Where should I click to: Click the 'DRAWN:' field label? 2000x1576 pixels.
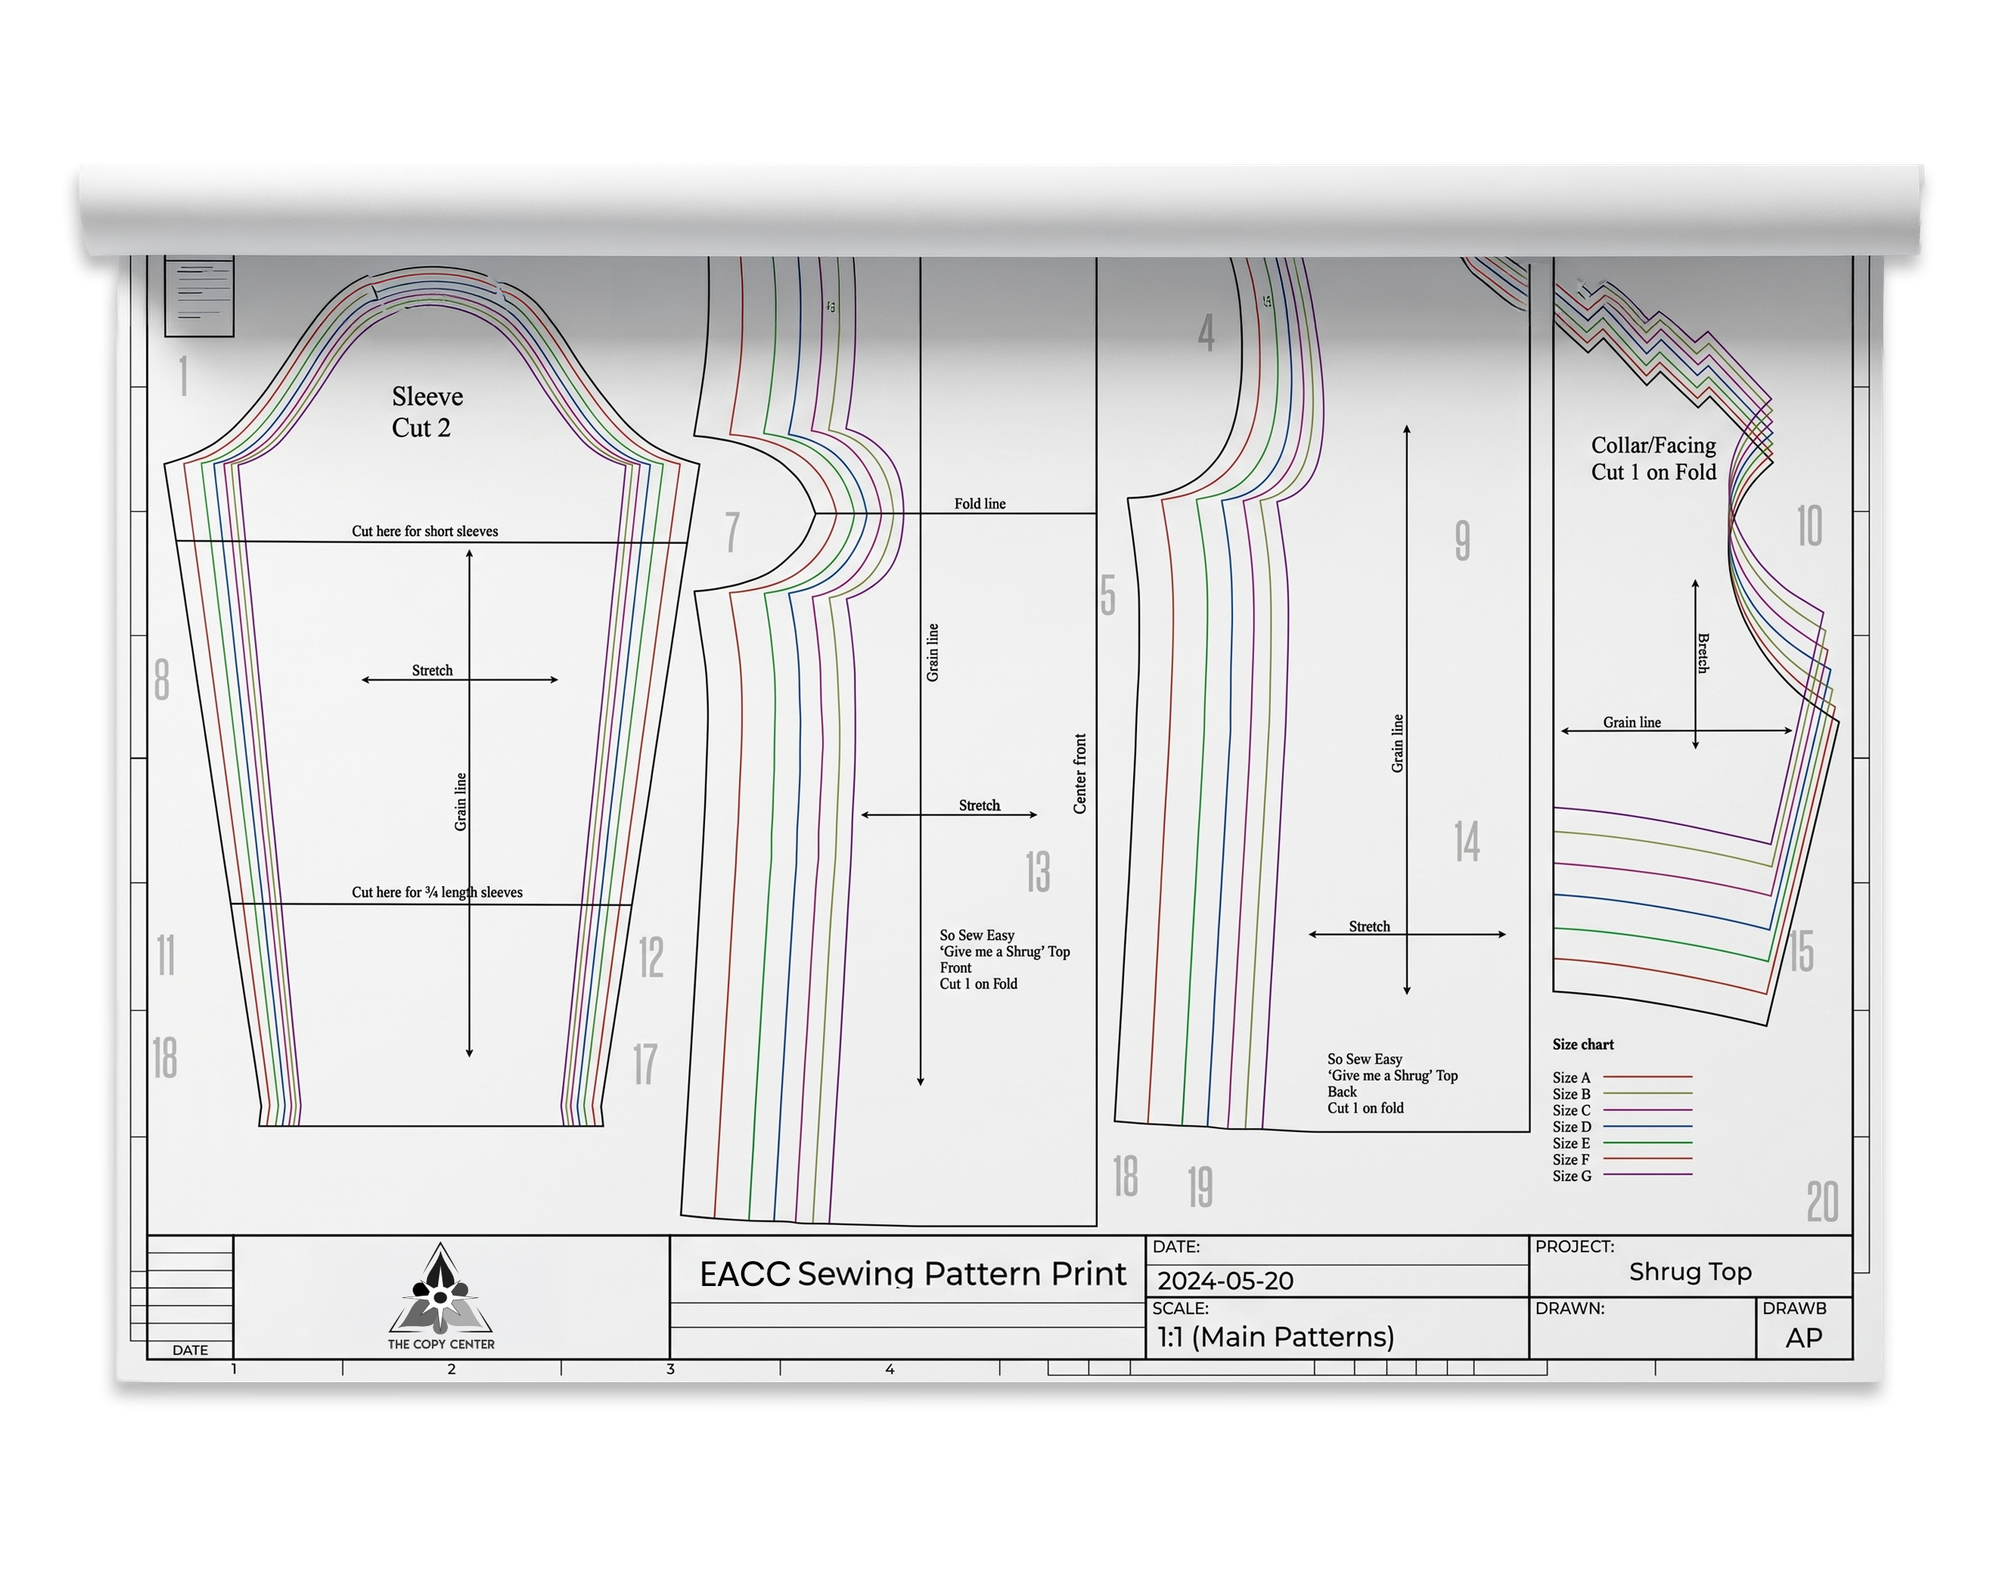tap(1569, 1308)
